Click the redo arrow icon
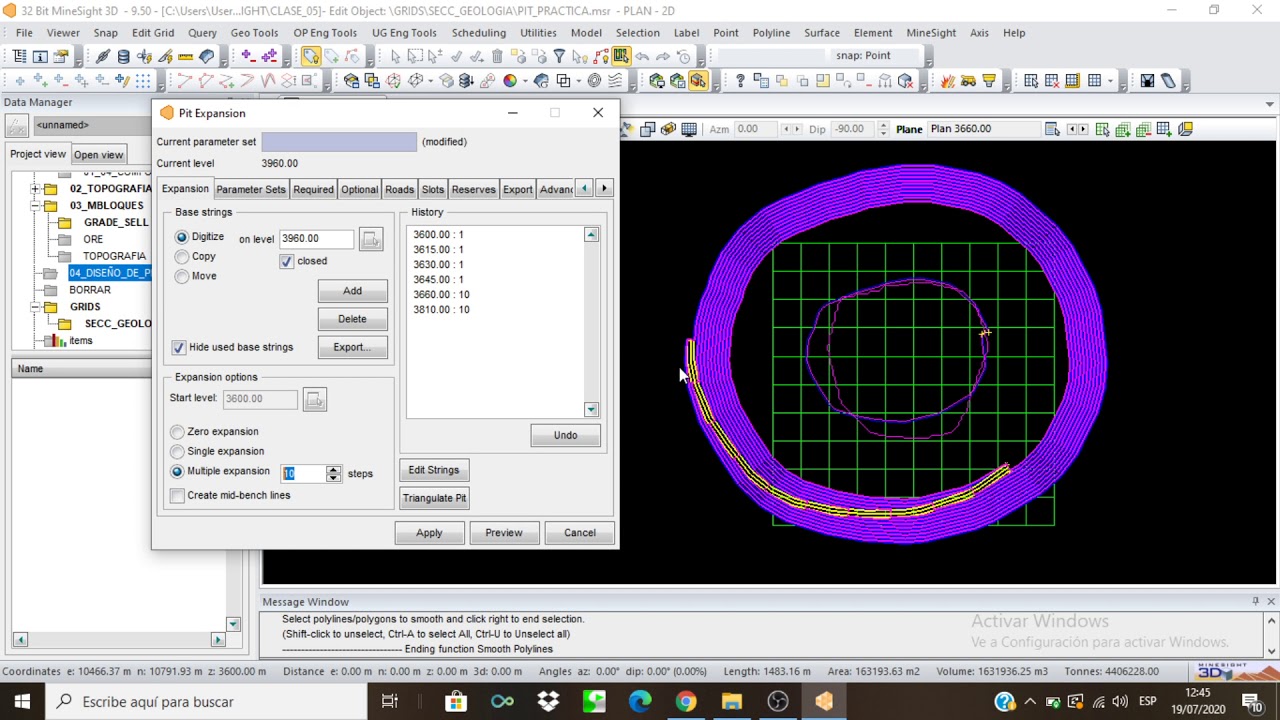 (x=662, y=56)
